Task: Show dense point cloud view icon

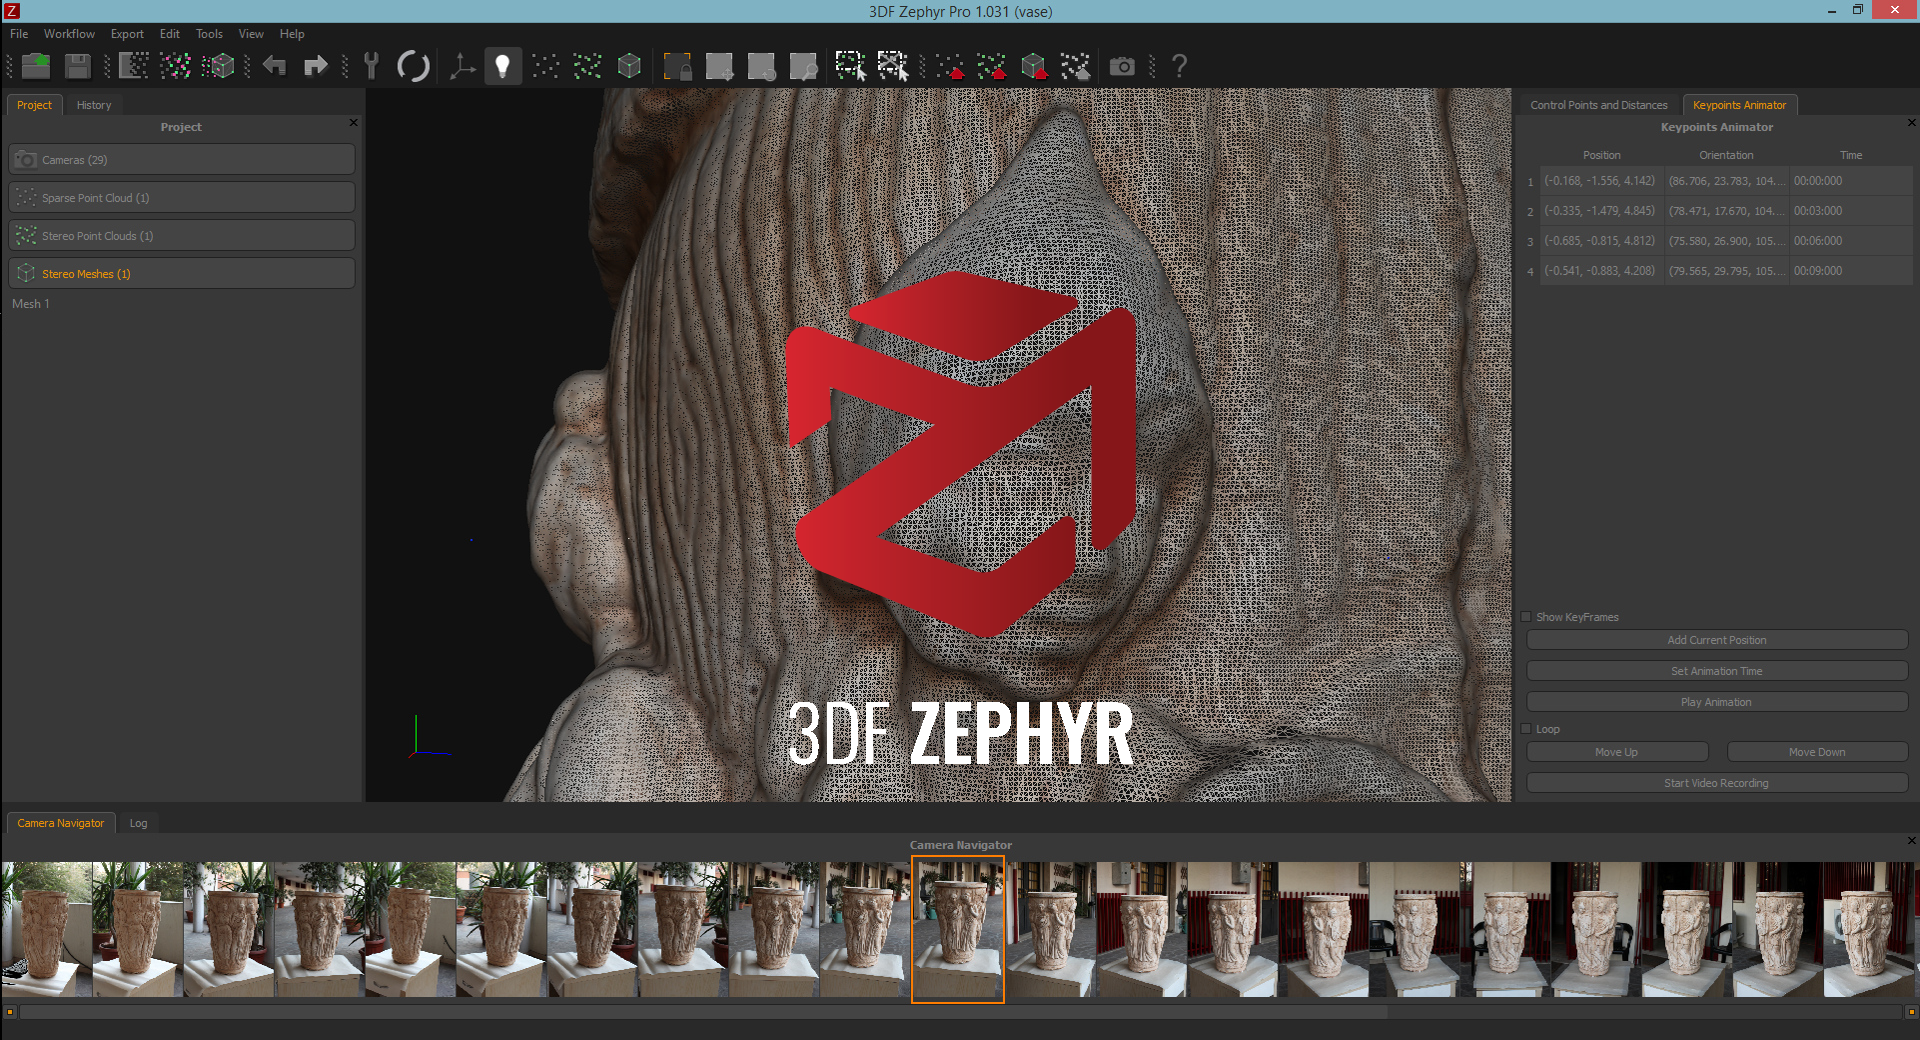Action: click(x=588, y=66)
